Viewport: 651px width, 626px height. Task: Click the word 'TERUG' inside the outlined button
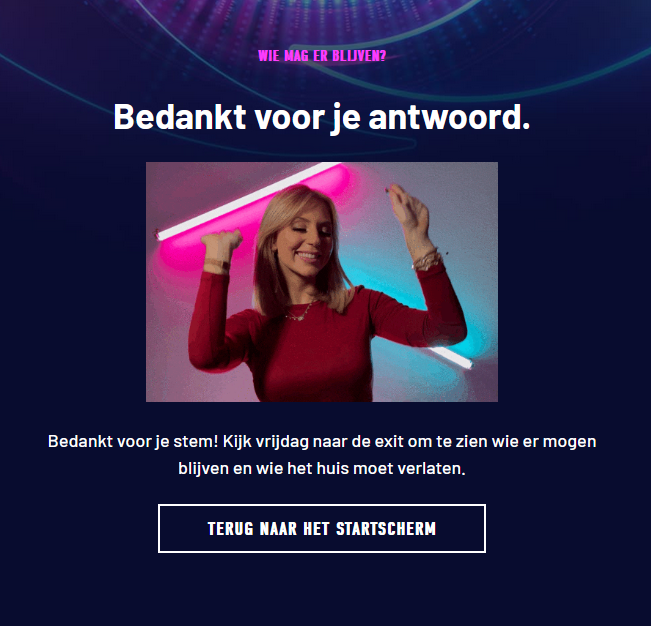[x=230, y=528]
